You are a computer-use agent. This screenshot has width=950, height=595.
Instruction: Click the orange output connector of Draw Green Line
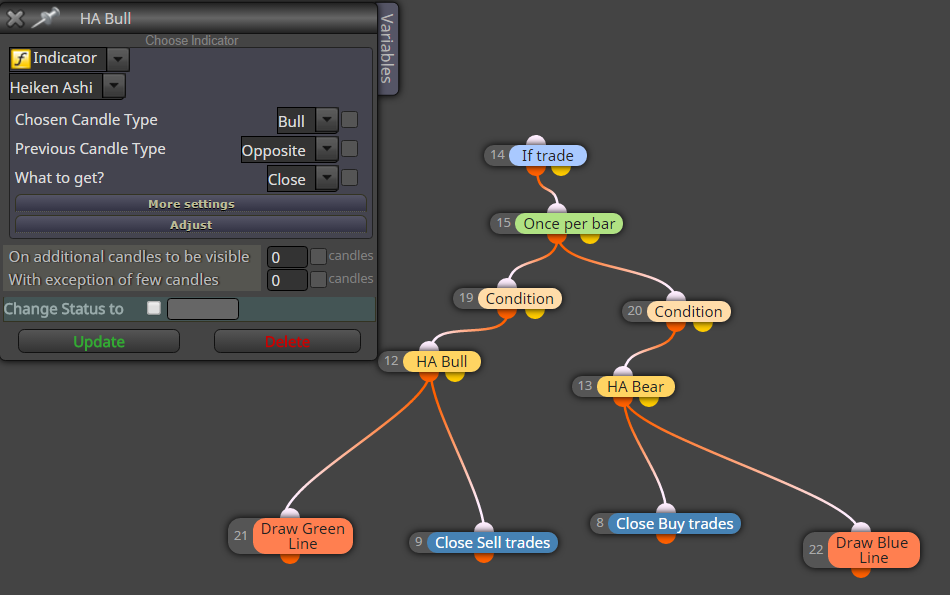click(290, 557)
